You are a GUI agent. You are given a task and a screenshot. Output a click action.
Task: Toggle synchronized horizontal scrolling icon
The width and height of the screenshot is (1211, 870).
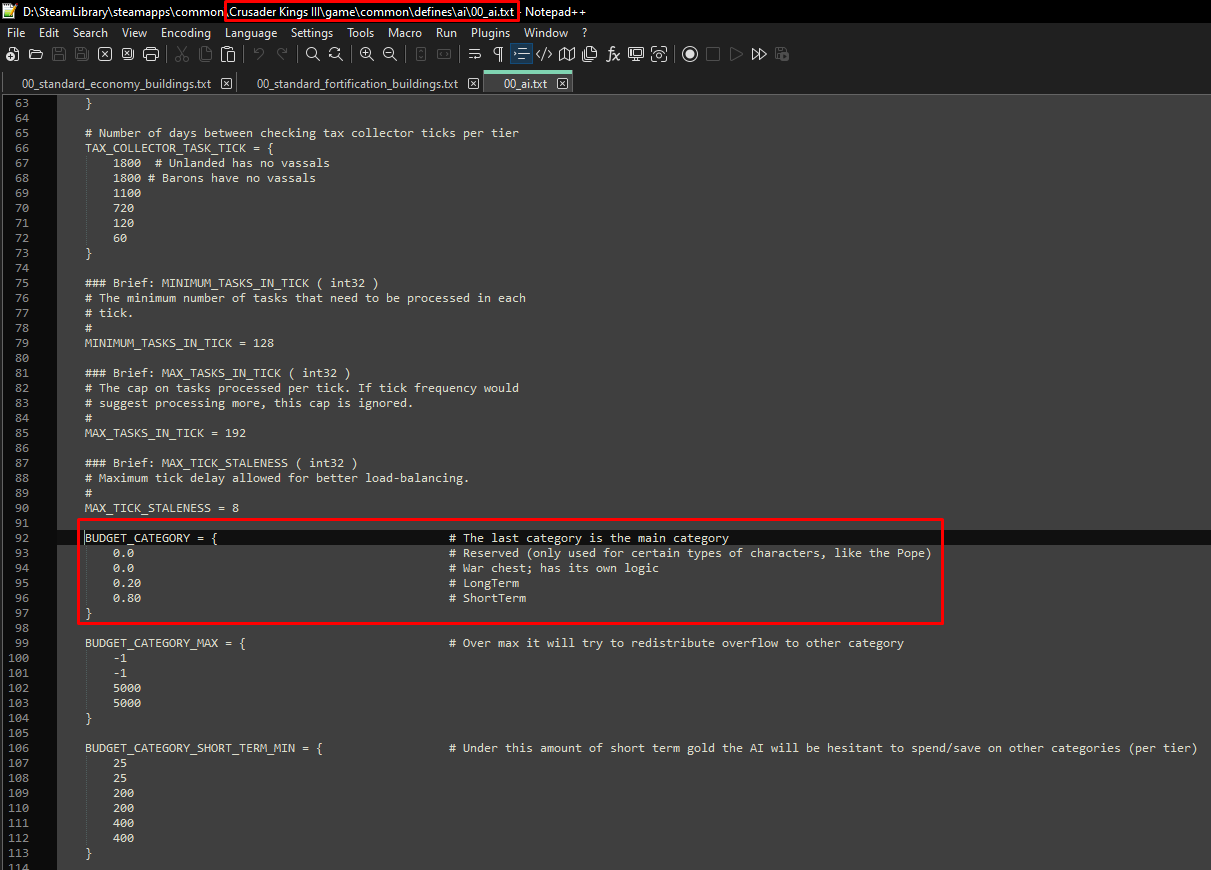pos(444,54)
